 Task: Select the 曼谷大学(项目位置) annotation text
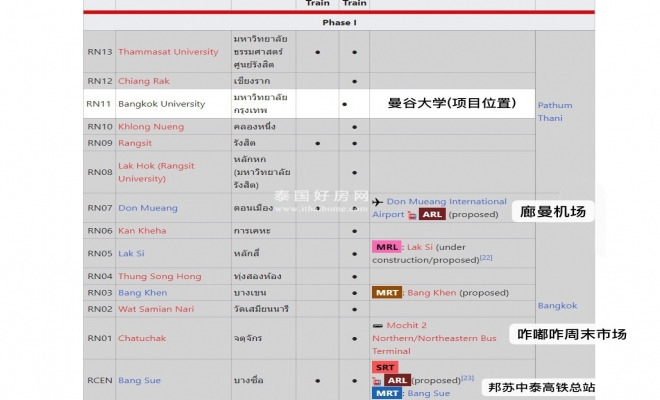click(452, 103)
